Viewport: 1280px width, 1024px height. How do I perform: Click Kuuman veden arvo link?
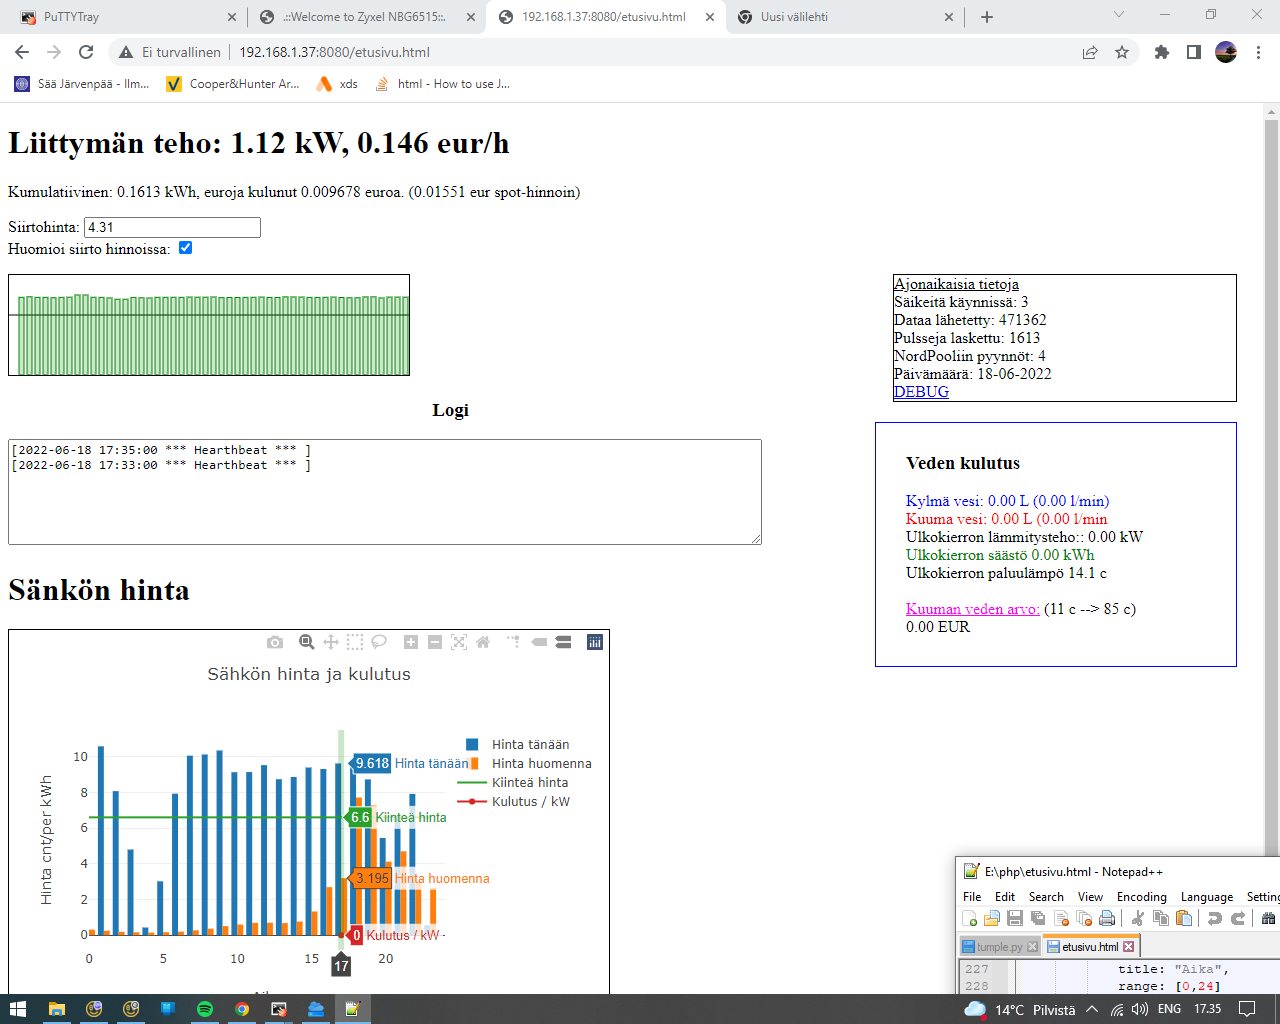click(x=972, y=609)
